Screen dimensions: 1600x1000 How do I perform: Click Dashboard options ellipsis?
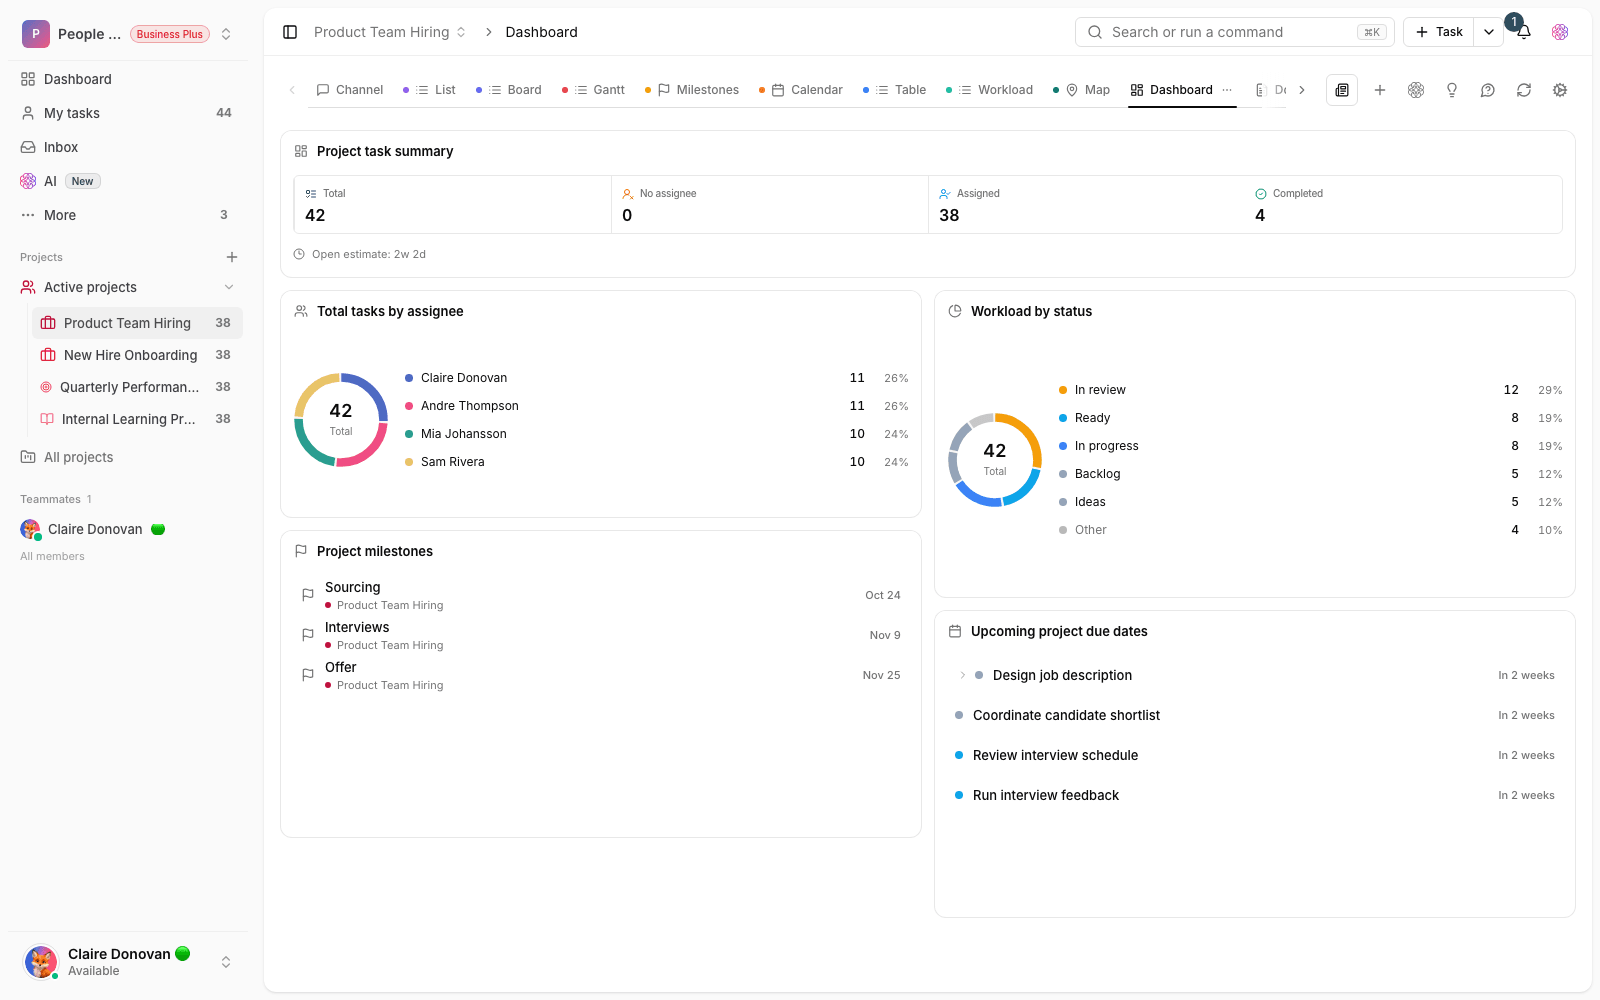(1227, 90)
